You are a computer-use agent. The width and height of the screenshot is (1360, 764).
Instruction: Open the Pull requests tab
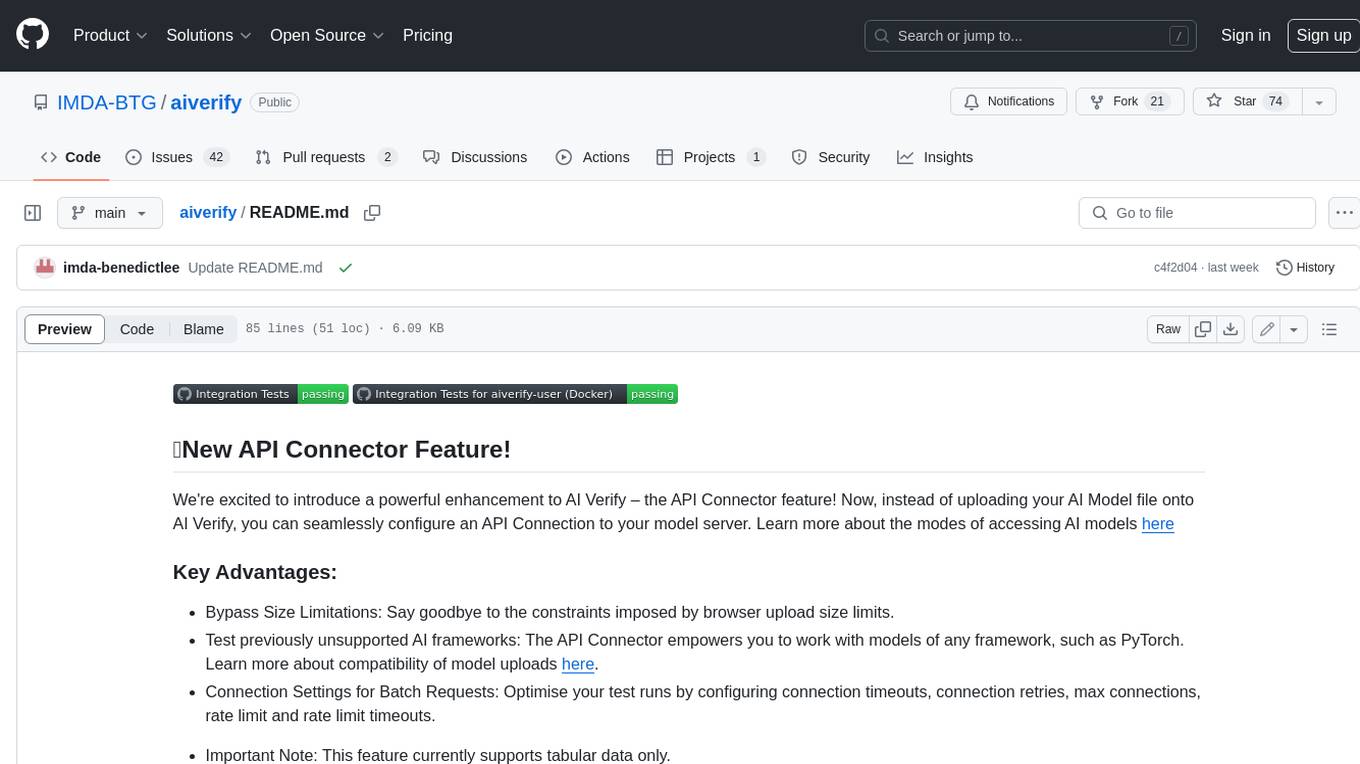pyautogui.click(x=326, y=157)
